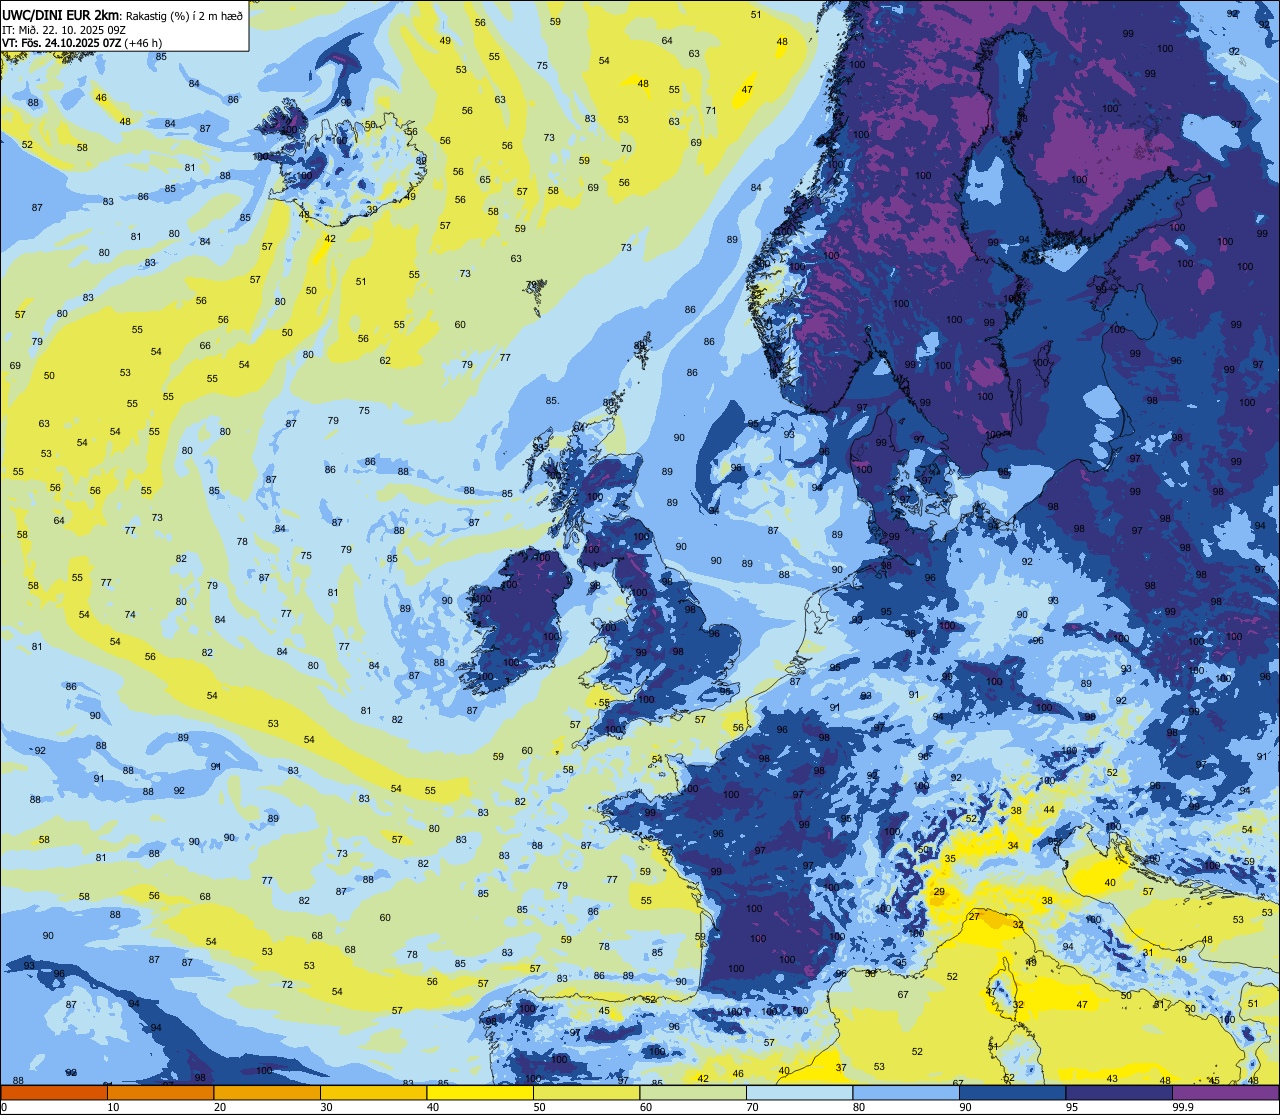Viewport: 1280px width, 1115px height.
Task: Click the legend swatch between 80 and 90
Action: [x=906, y=1092]
